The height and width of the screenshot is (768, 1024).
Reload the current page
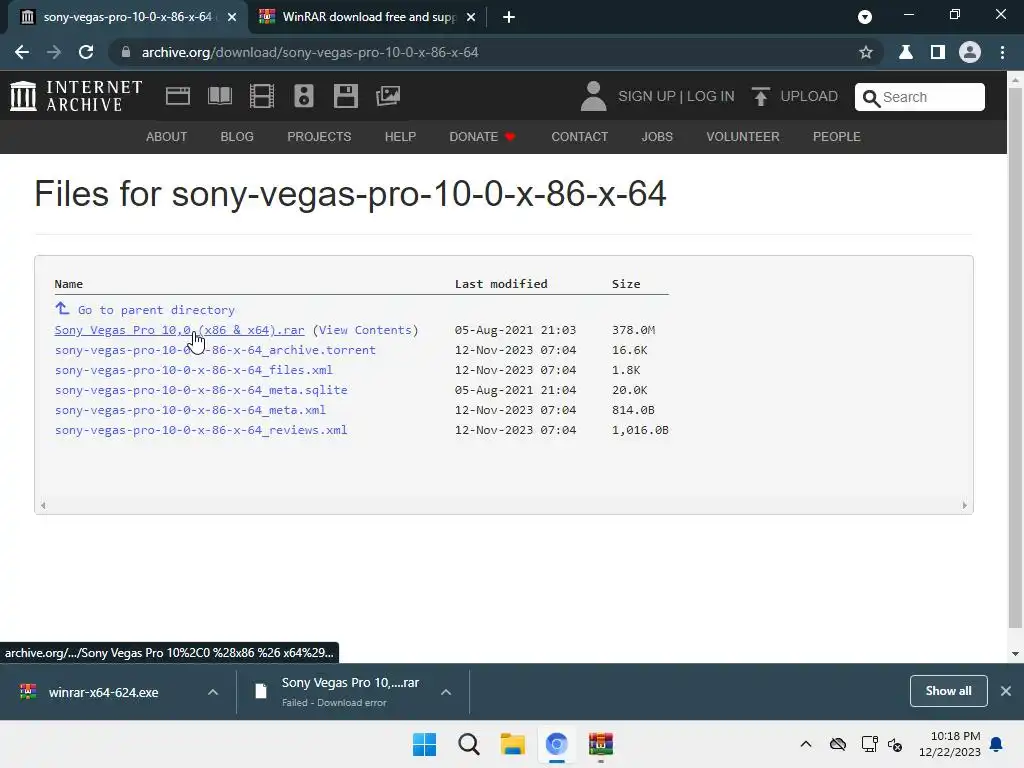(86, 52)
